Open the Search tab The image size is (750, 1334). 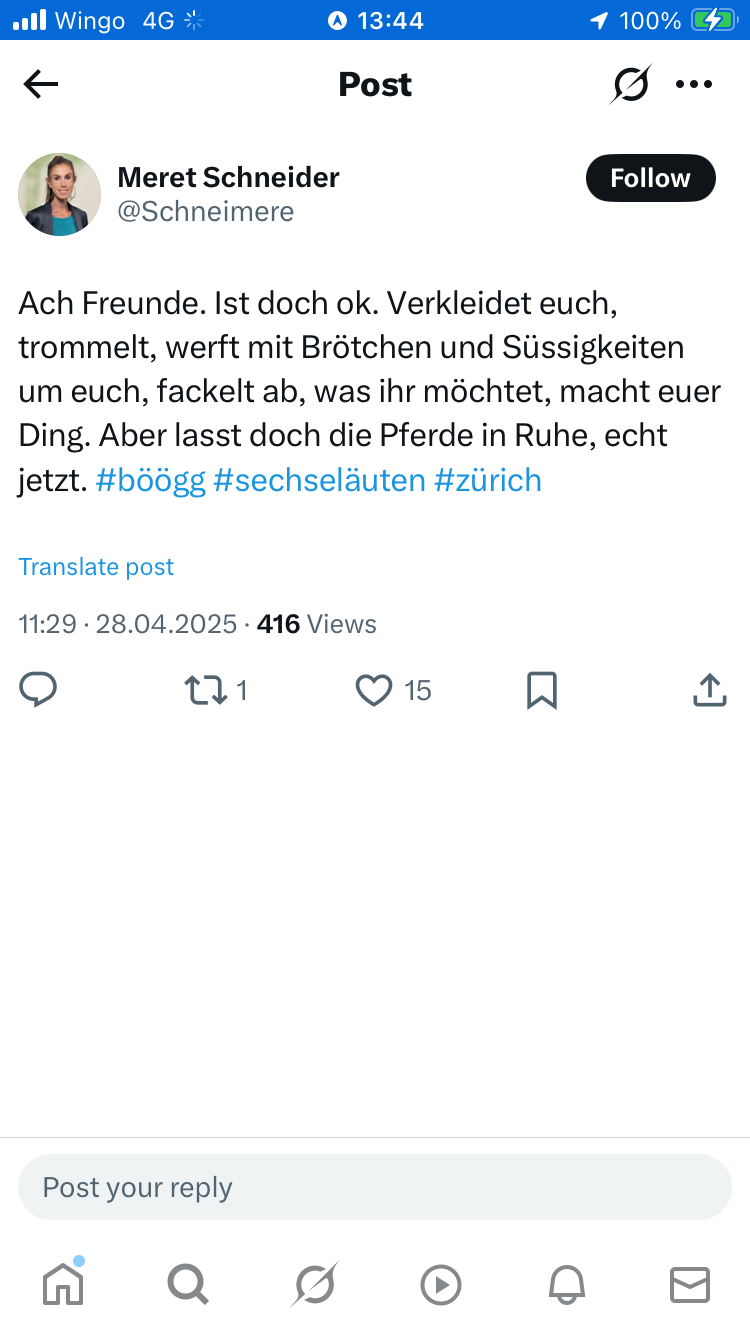point(188,1284)
